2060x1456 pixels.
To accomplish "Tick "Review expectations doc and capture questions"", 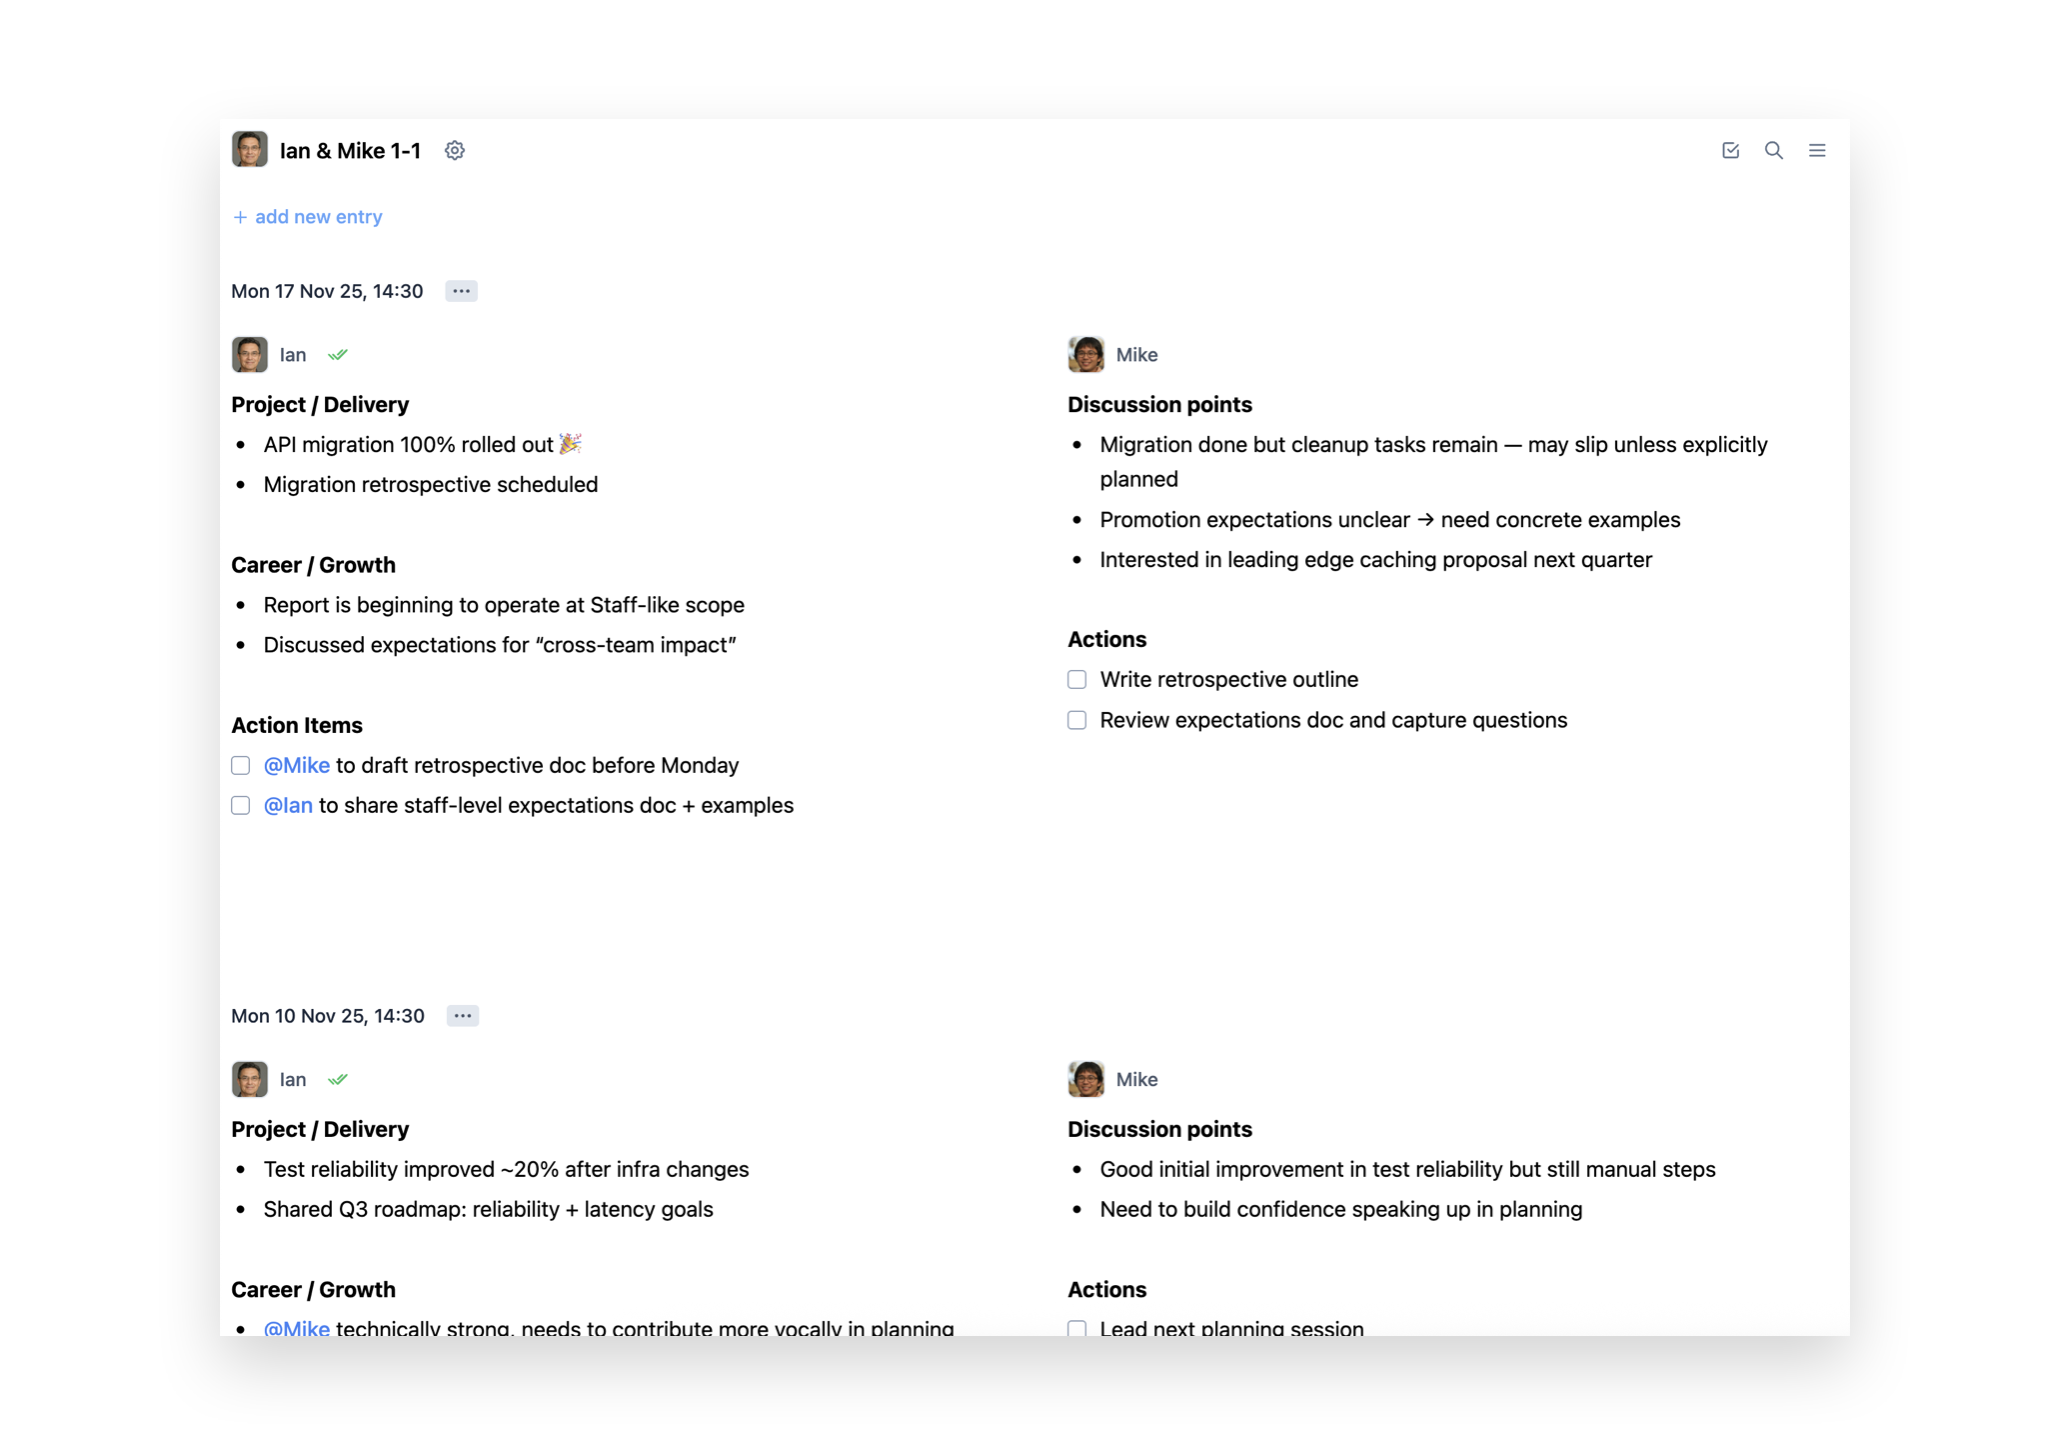I will point(1077,721).
